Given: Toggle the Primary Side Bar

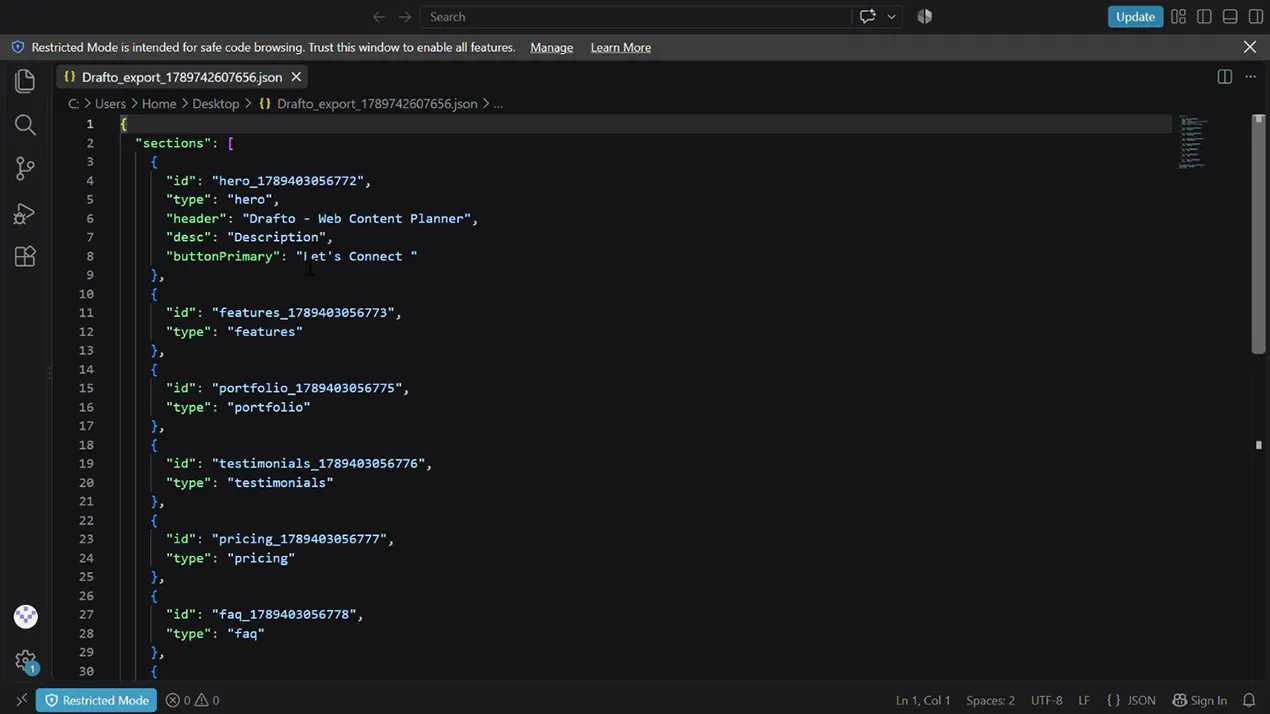Looking at the screenshot, I should tap(1204, 17).
